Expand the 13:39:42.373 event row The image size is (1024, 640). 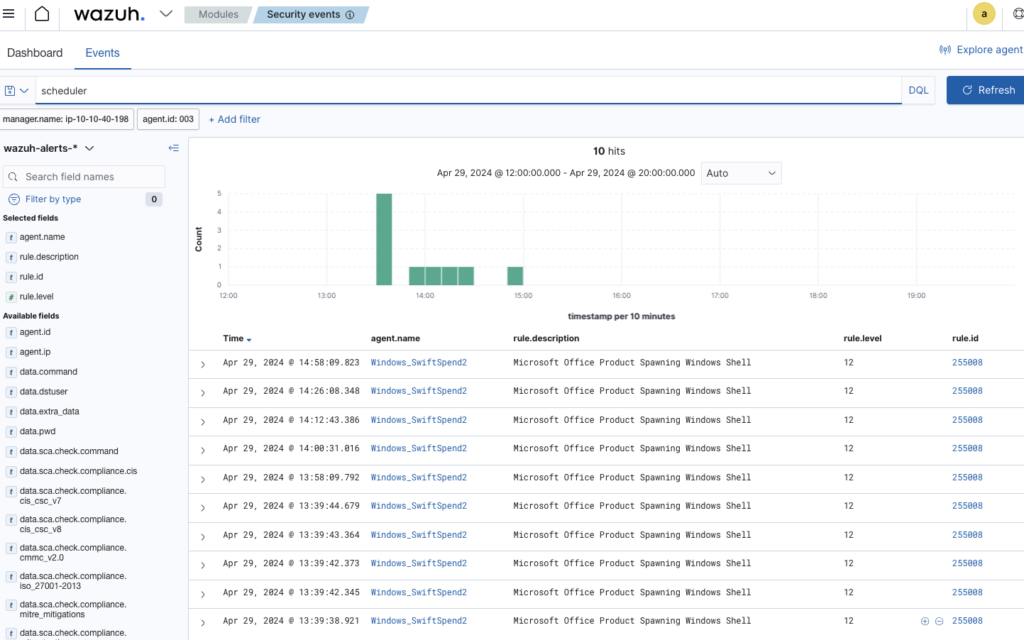click(x=203, y=566)
